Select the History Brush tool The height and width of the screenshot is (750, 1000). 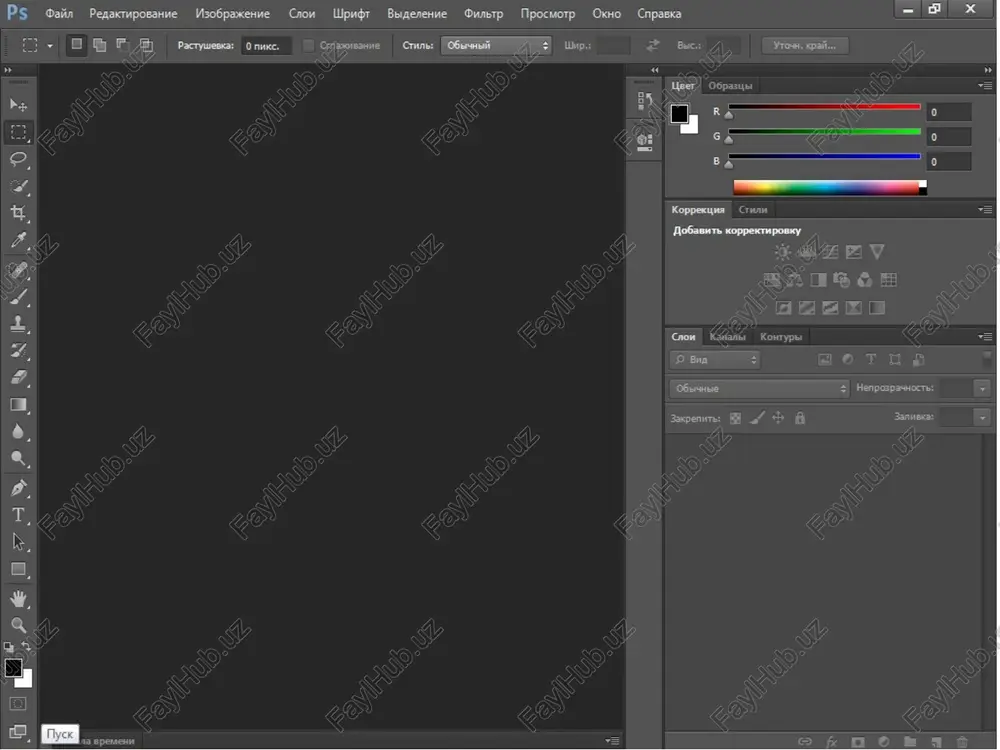coord(18,350)
